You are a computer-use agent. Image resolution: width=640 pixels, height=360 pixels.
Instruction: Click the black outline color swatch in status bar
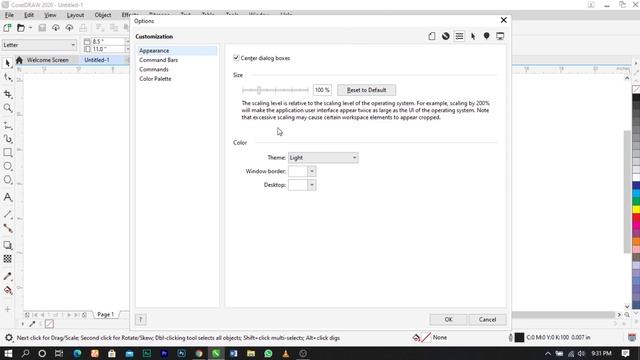[x=519, y=338]
